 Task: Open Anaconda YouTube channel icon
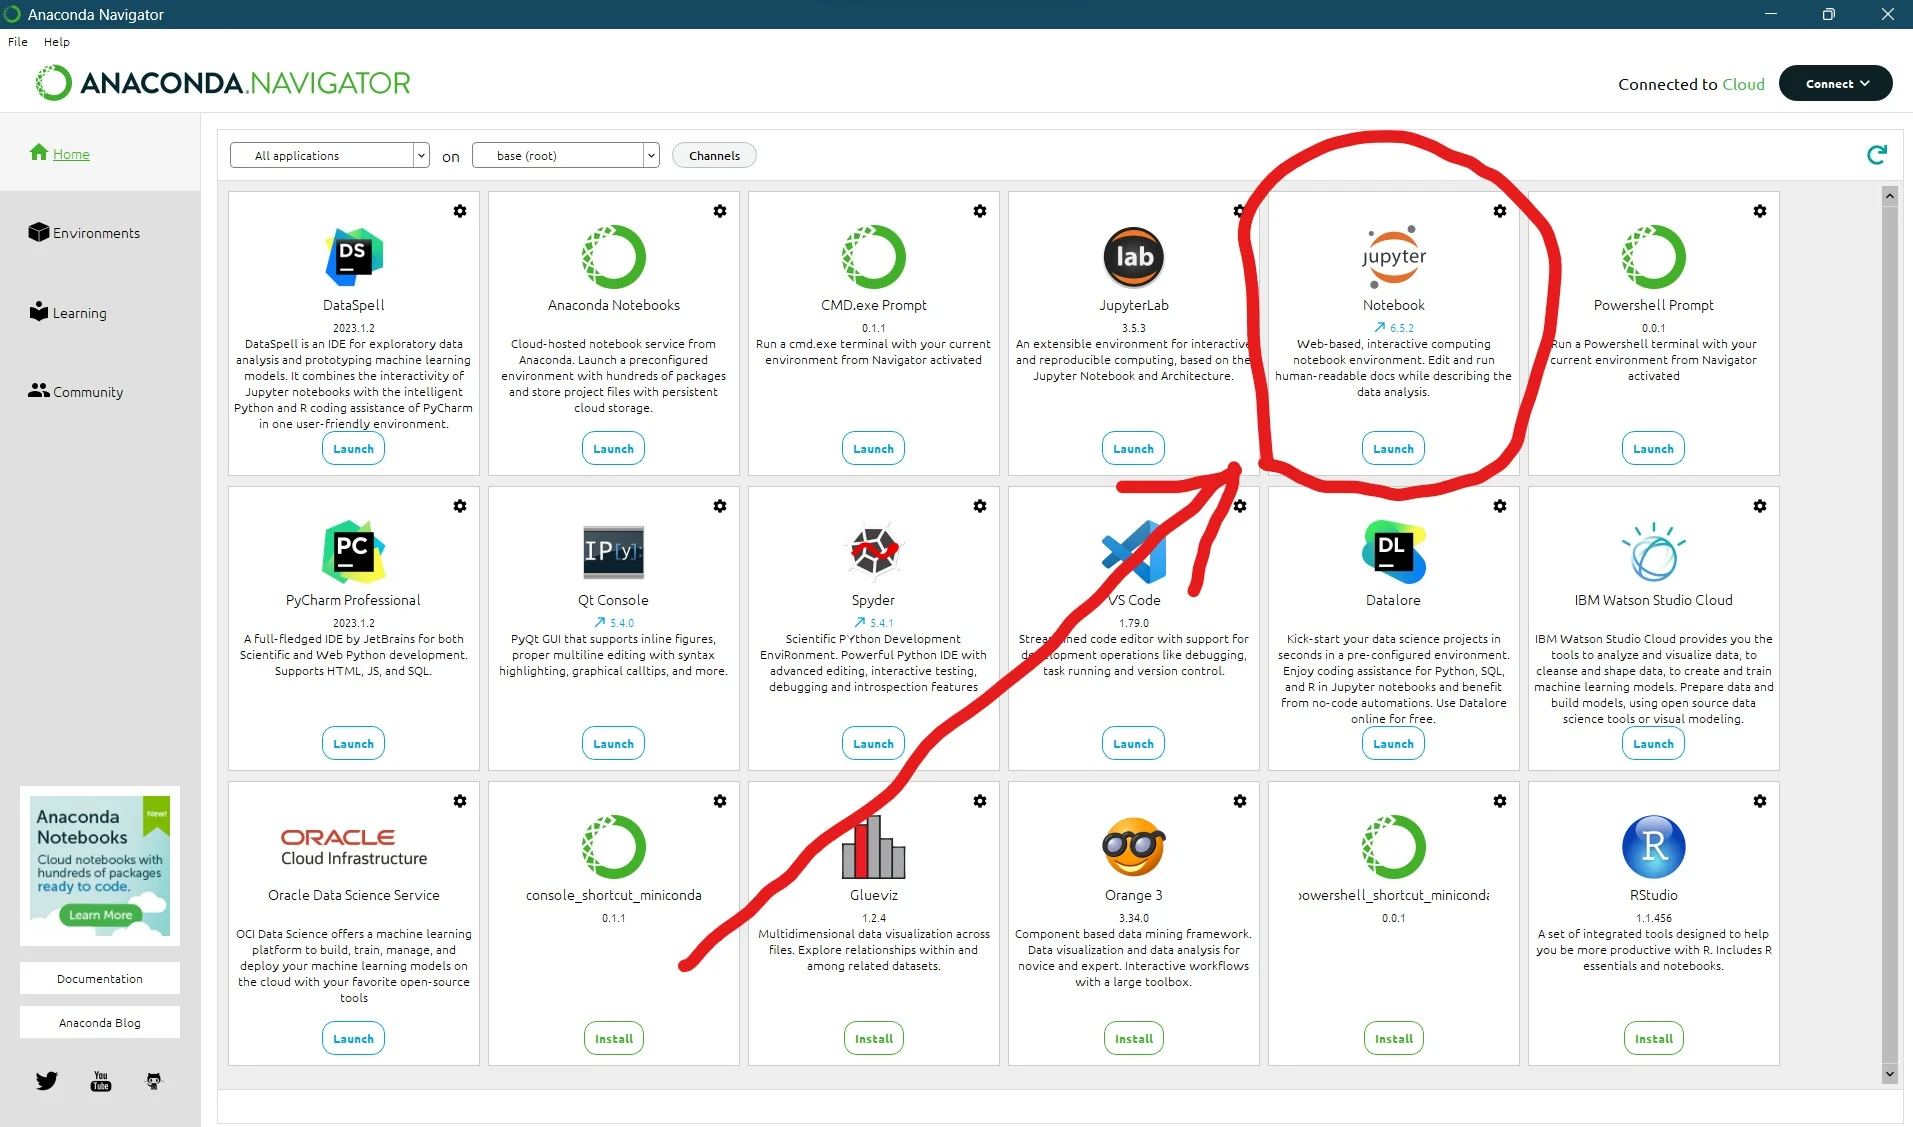(101, 1081)
